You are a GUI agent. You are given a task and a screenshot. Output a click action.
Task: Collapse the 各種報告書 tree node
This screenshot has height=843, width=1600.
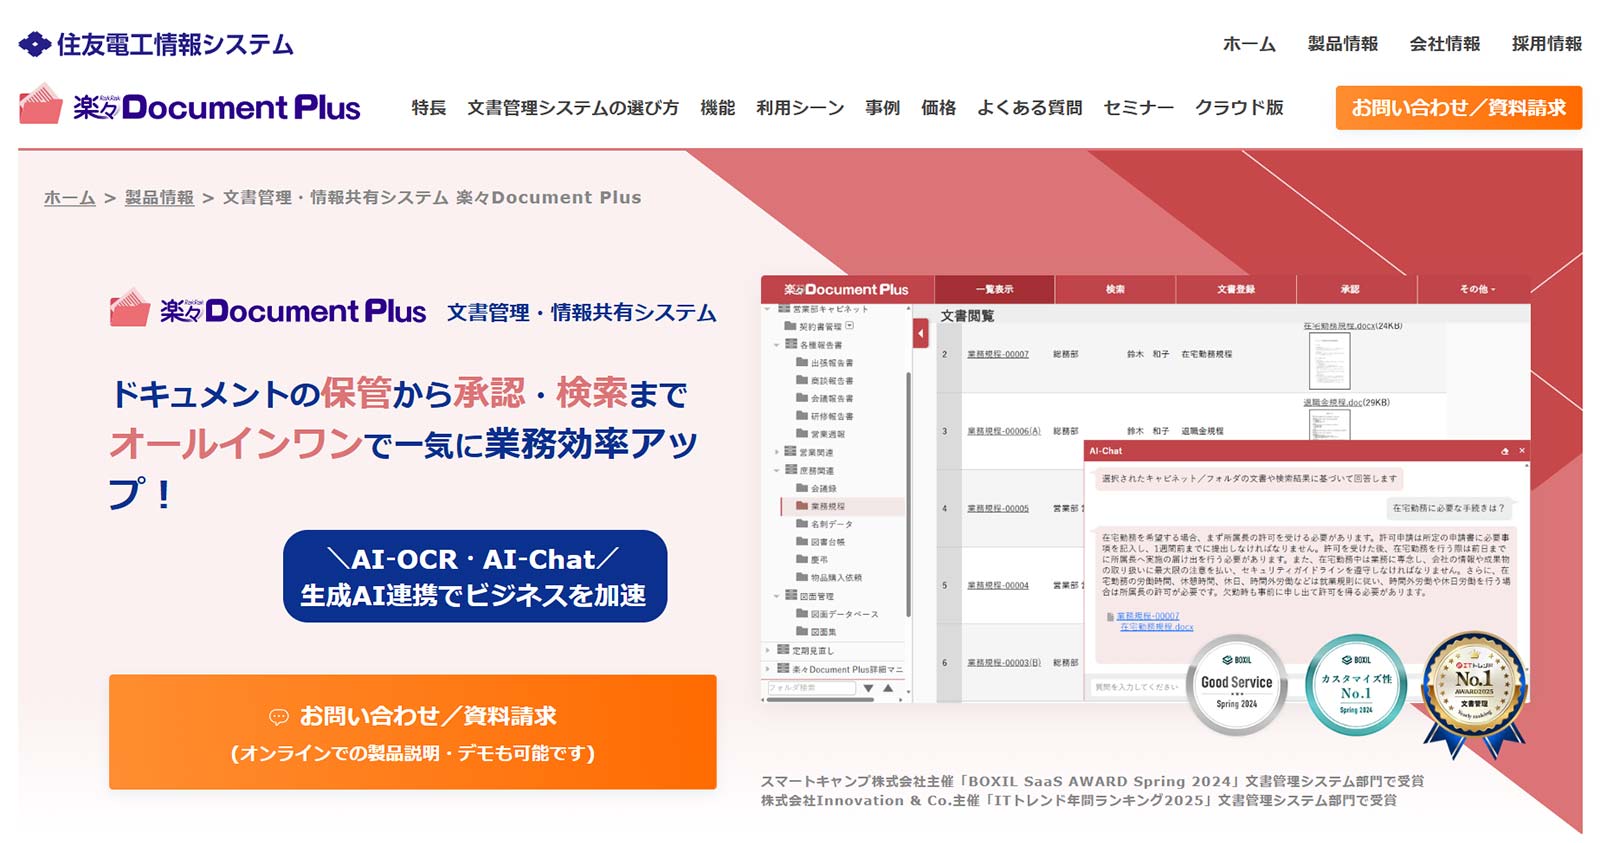pos(777,345)
